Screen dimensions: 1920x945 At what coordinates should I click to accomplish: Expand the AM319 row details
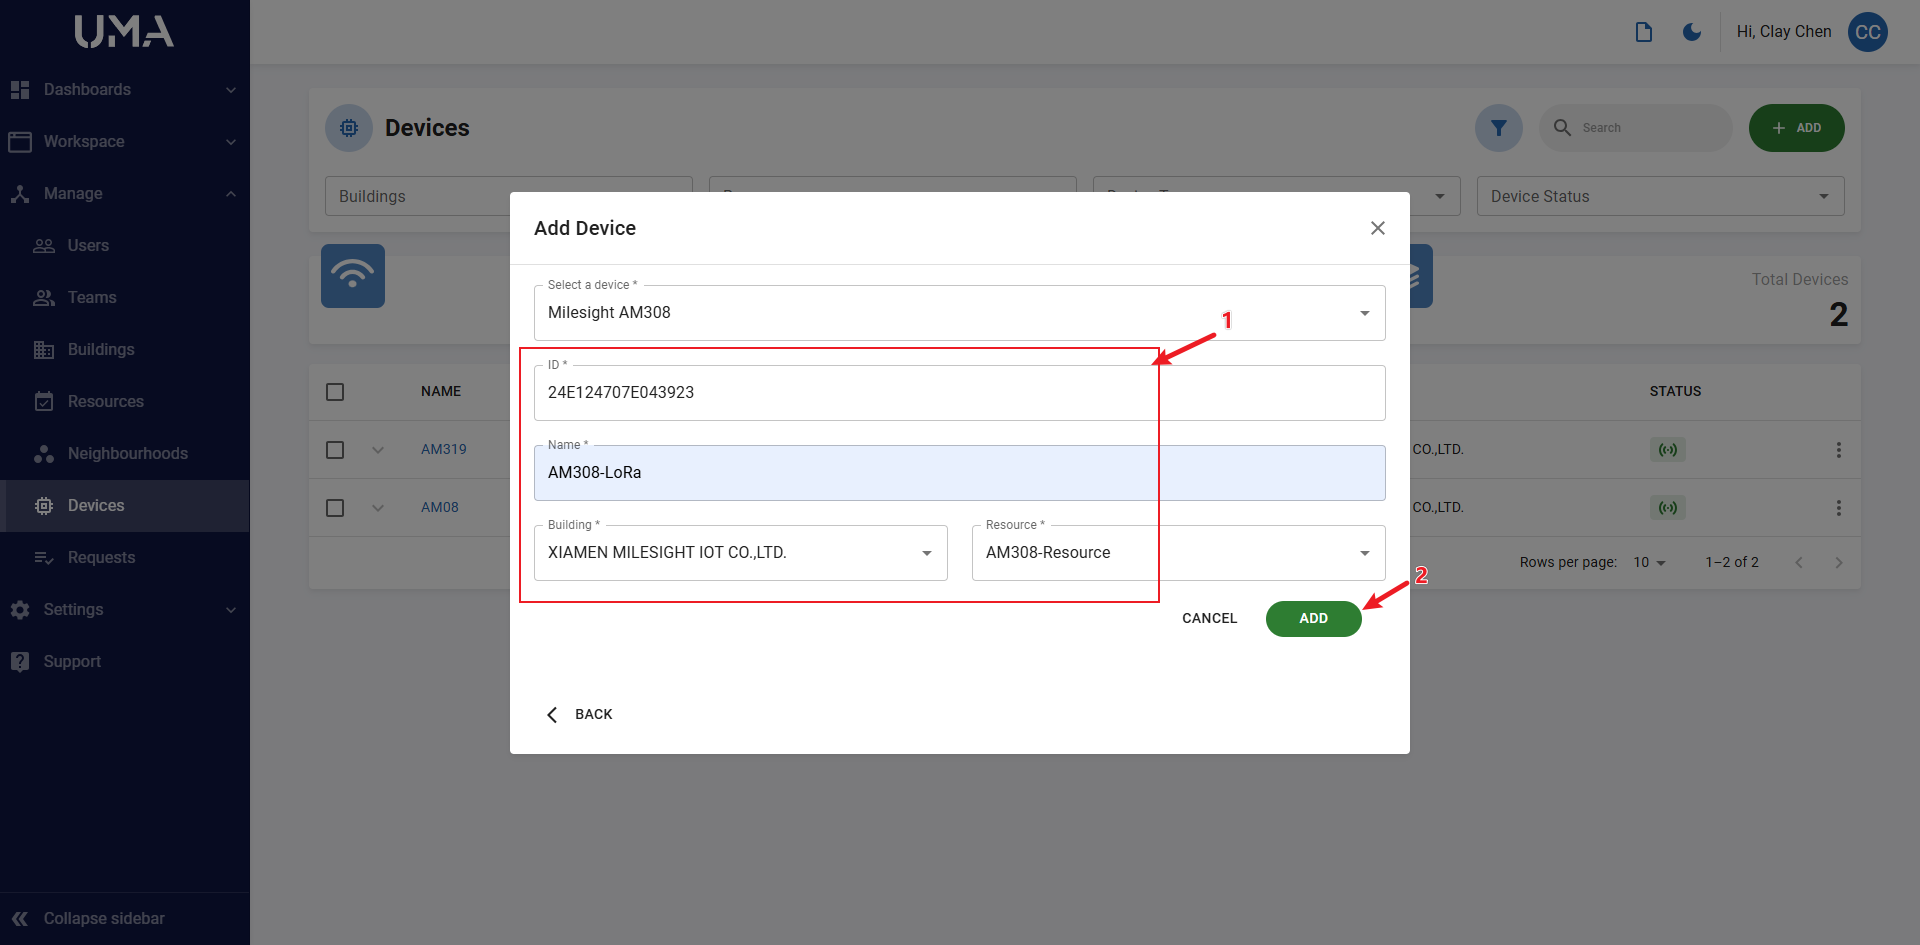pyautogui.click(x=378, y=450)
